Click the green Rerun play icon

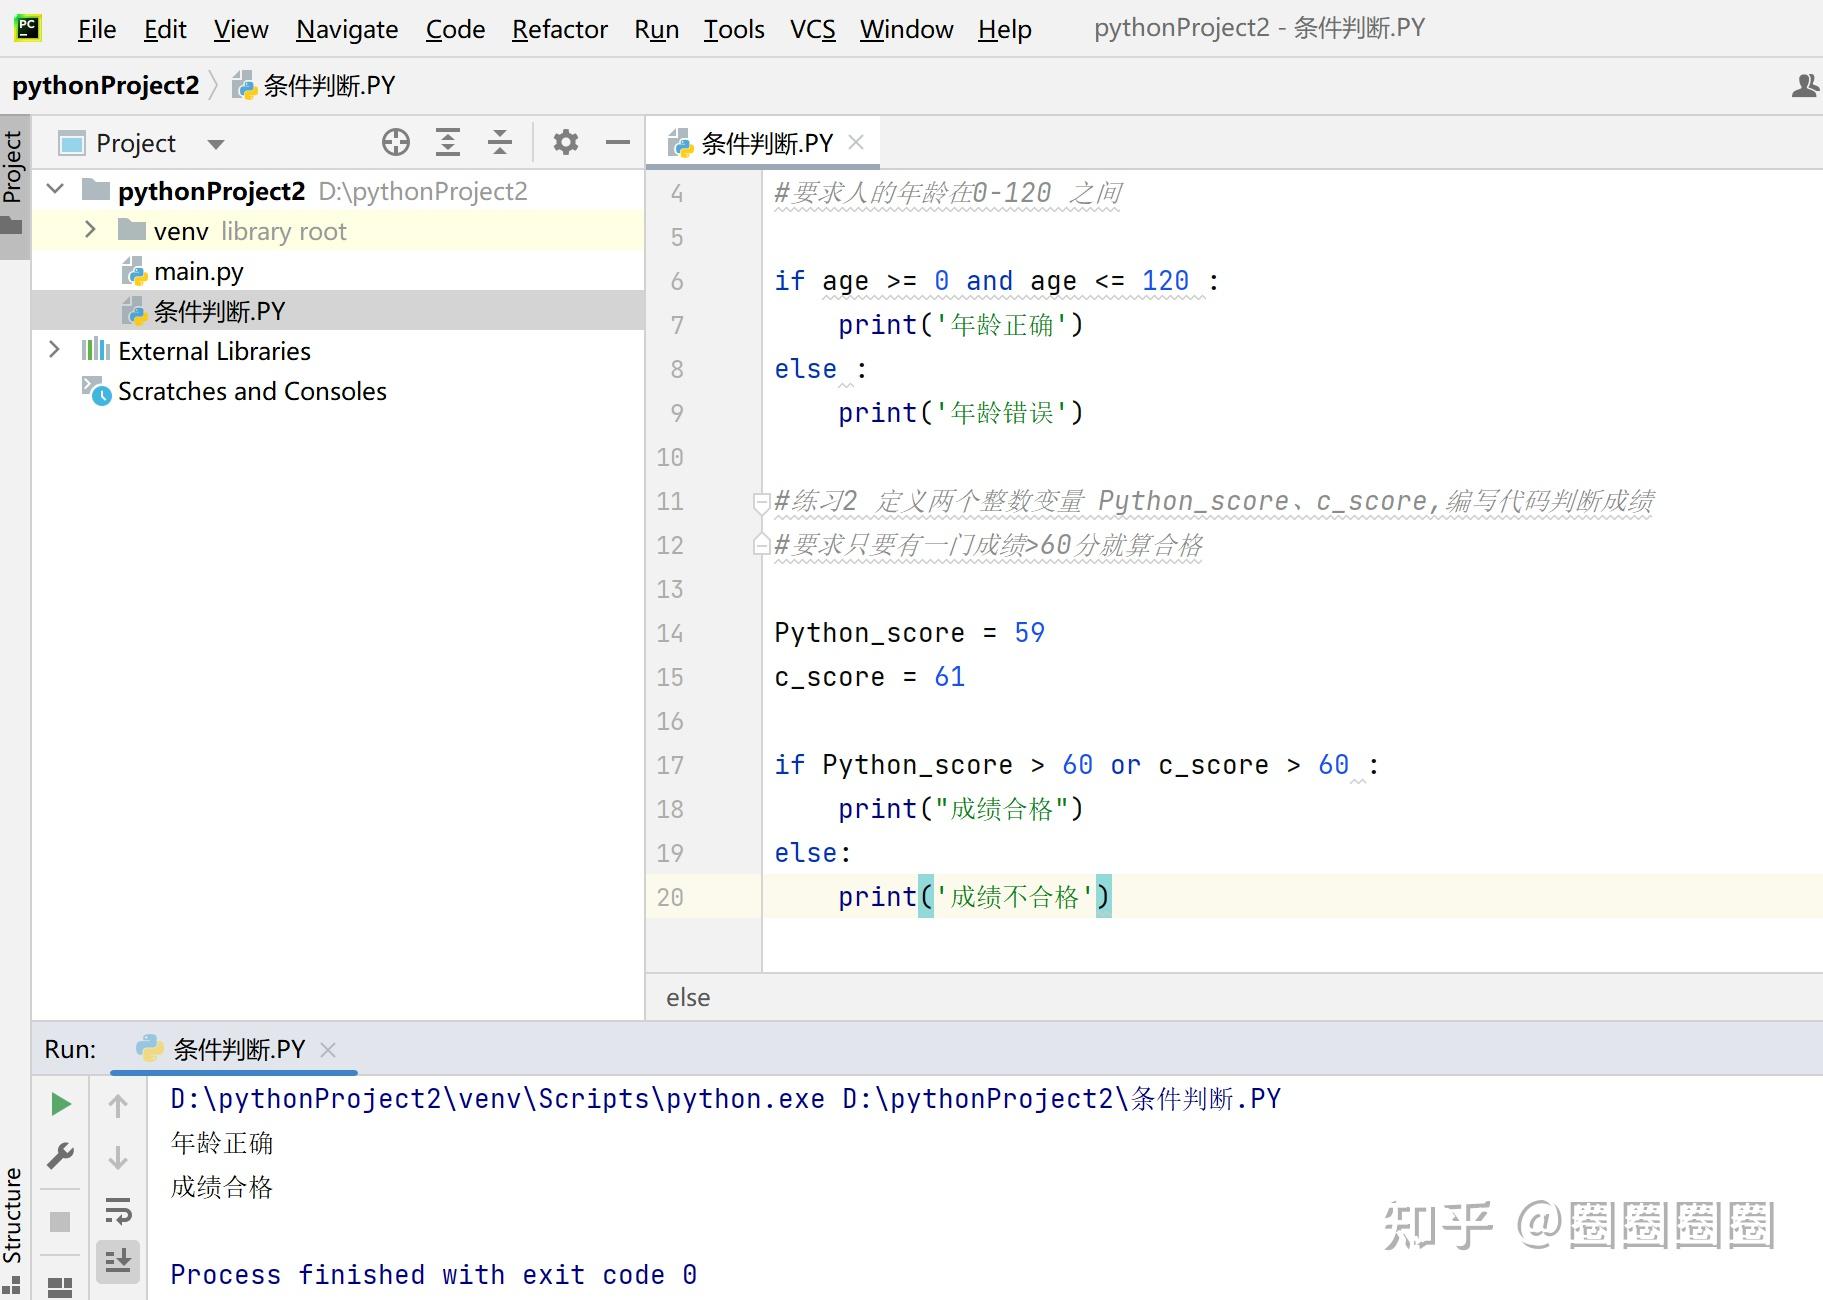tap(61, 1104)
